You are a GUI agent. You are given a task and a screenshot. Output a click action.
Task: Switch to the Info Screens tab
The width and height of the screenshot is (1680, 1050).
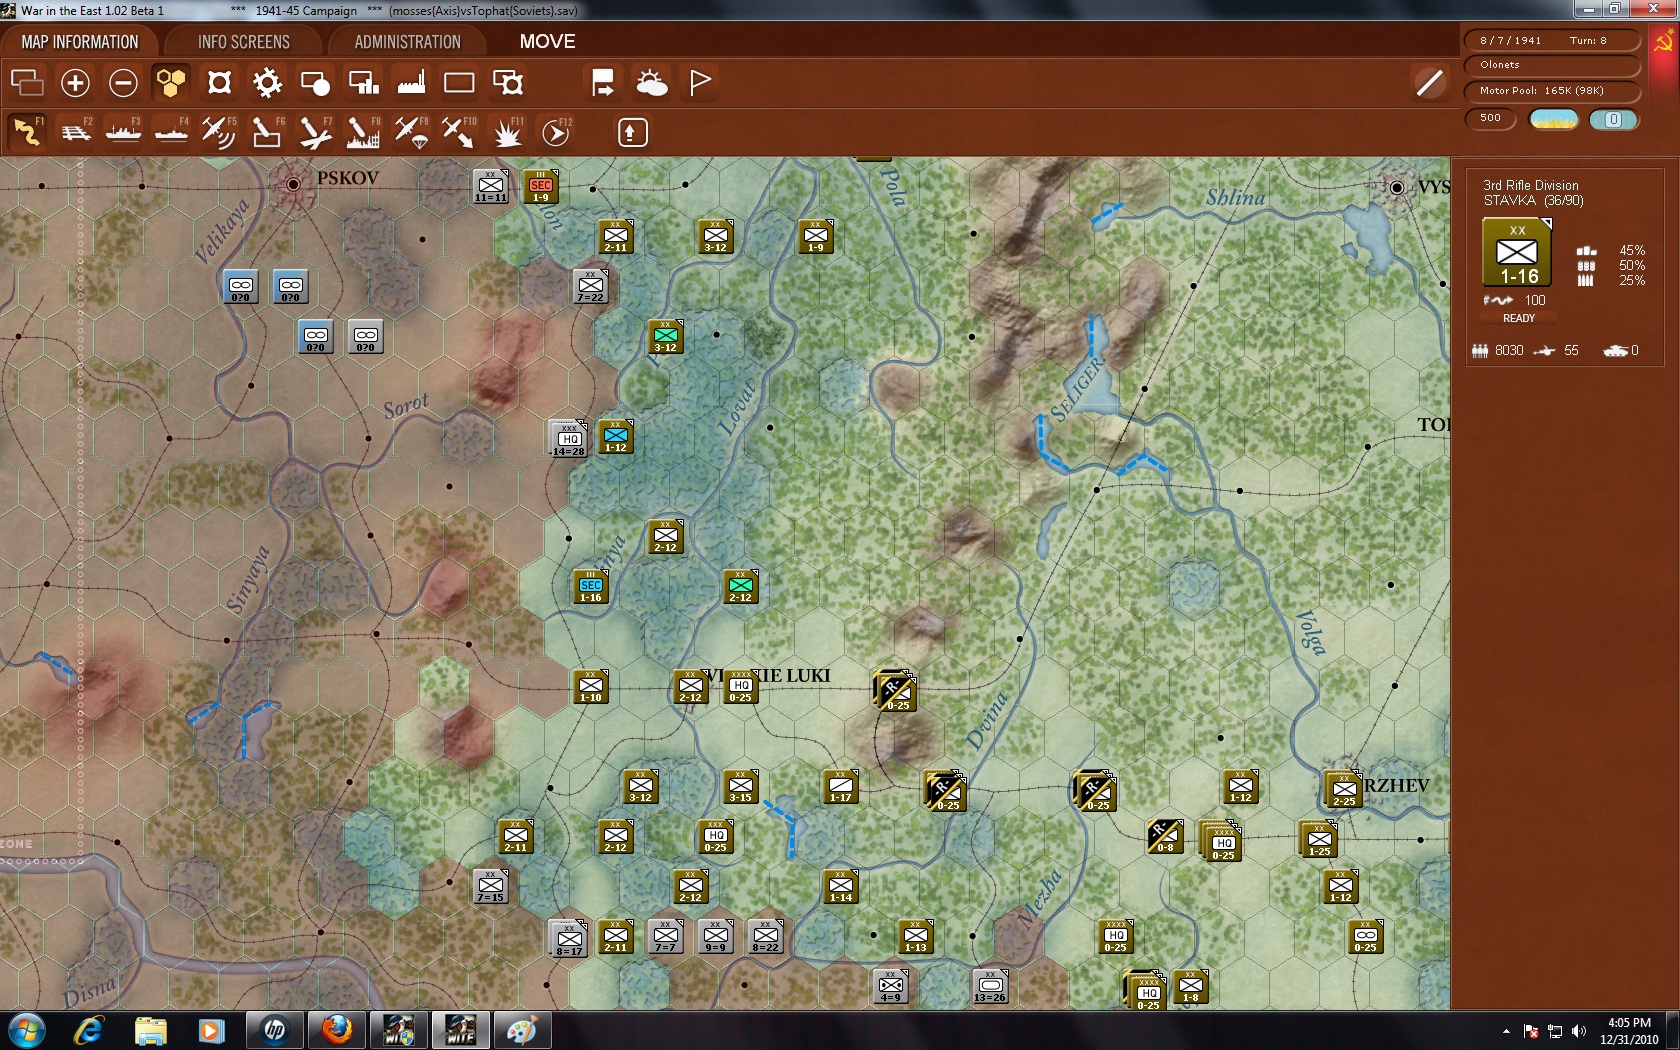pos(244,42)
